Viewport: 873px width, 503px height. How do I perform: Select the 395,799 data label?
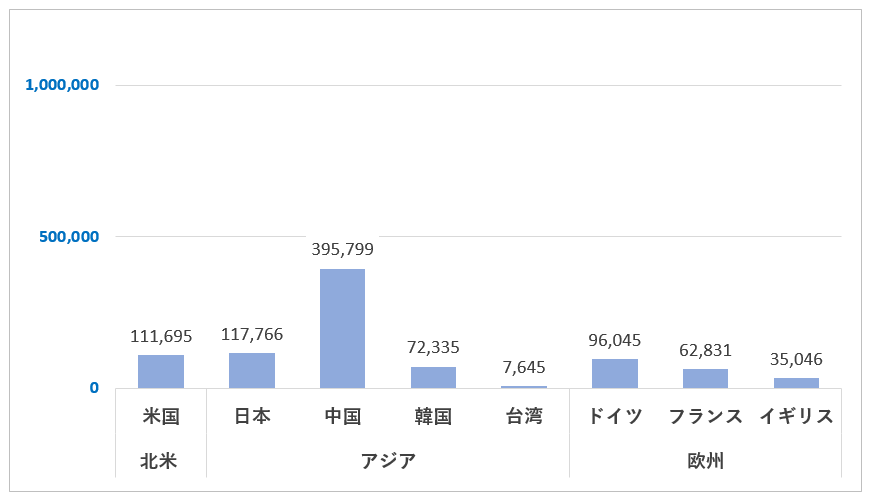[x=342, y=249]
